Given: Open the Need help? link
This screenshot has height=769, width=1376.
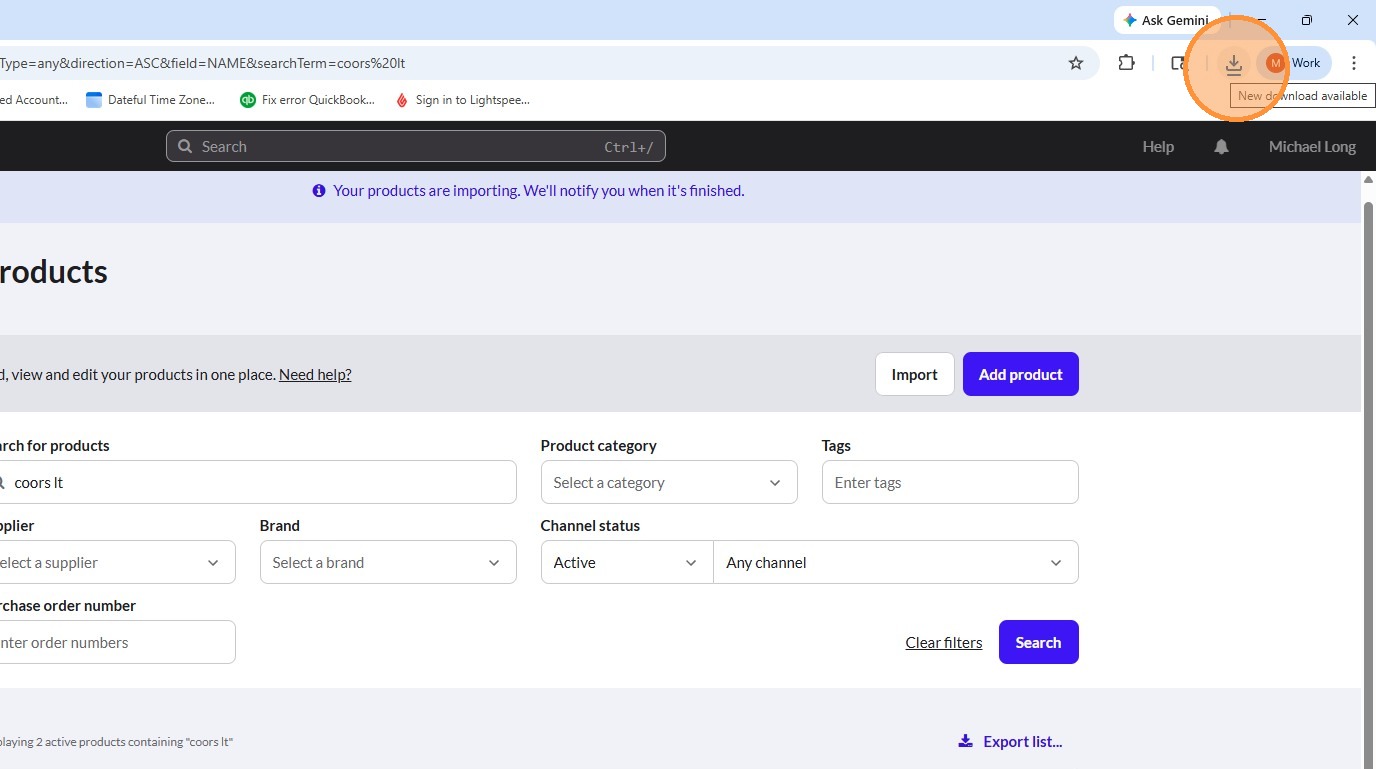Looking at the screenshot, I should [x=315, y=375].
